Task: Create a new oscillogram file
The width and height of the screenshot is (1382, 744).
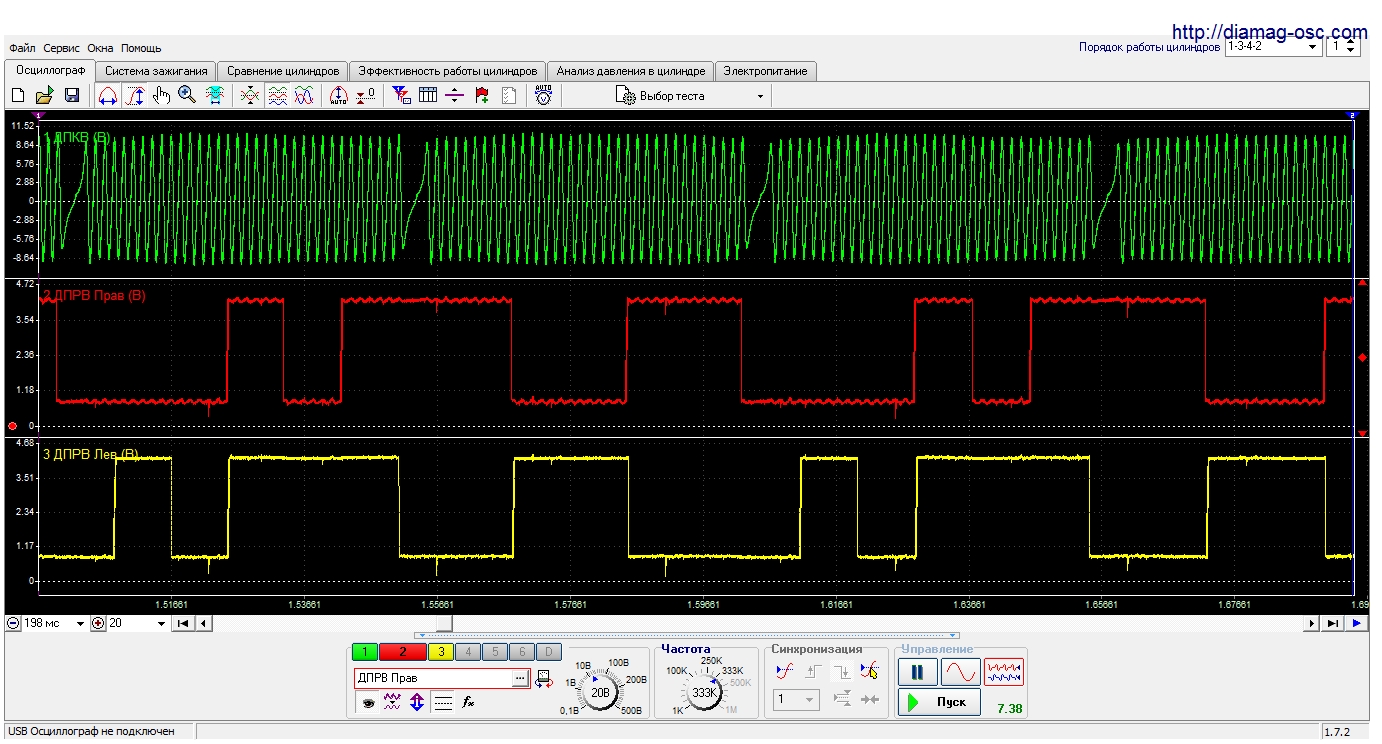Action: click(17, 96)
